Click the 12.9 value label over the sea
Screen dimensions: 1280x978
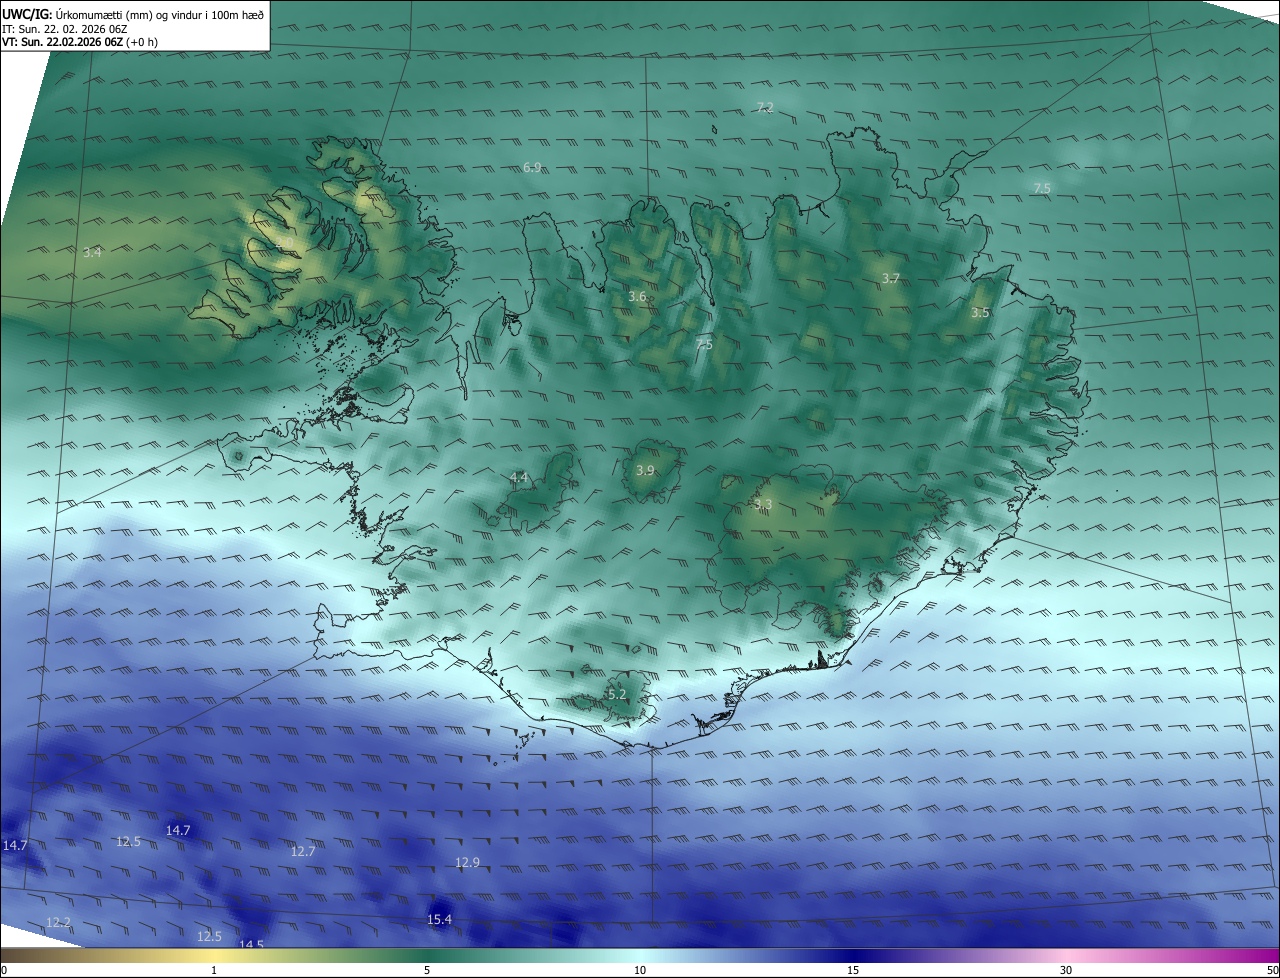tap(467, 862)
